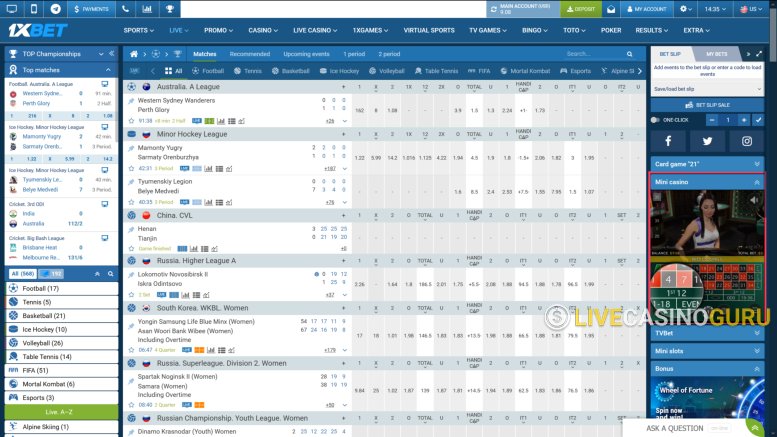The image size is (777, 437).
Task: Open the Facebook social link
Action: click(x=668, y=141)
